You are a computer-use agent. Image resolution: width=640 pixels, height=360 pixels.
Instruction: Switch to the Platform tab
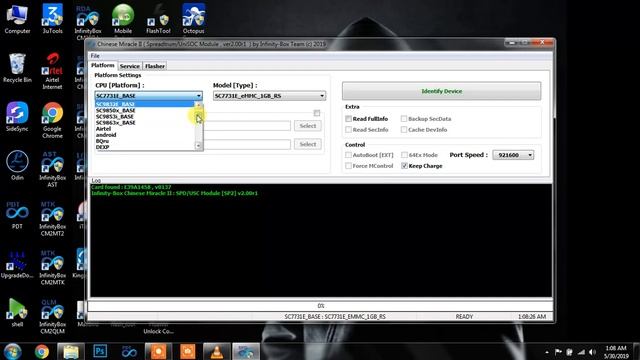pyautogui.click(x=103, y=65)
